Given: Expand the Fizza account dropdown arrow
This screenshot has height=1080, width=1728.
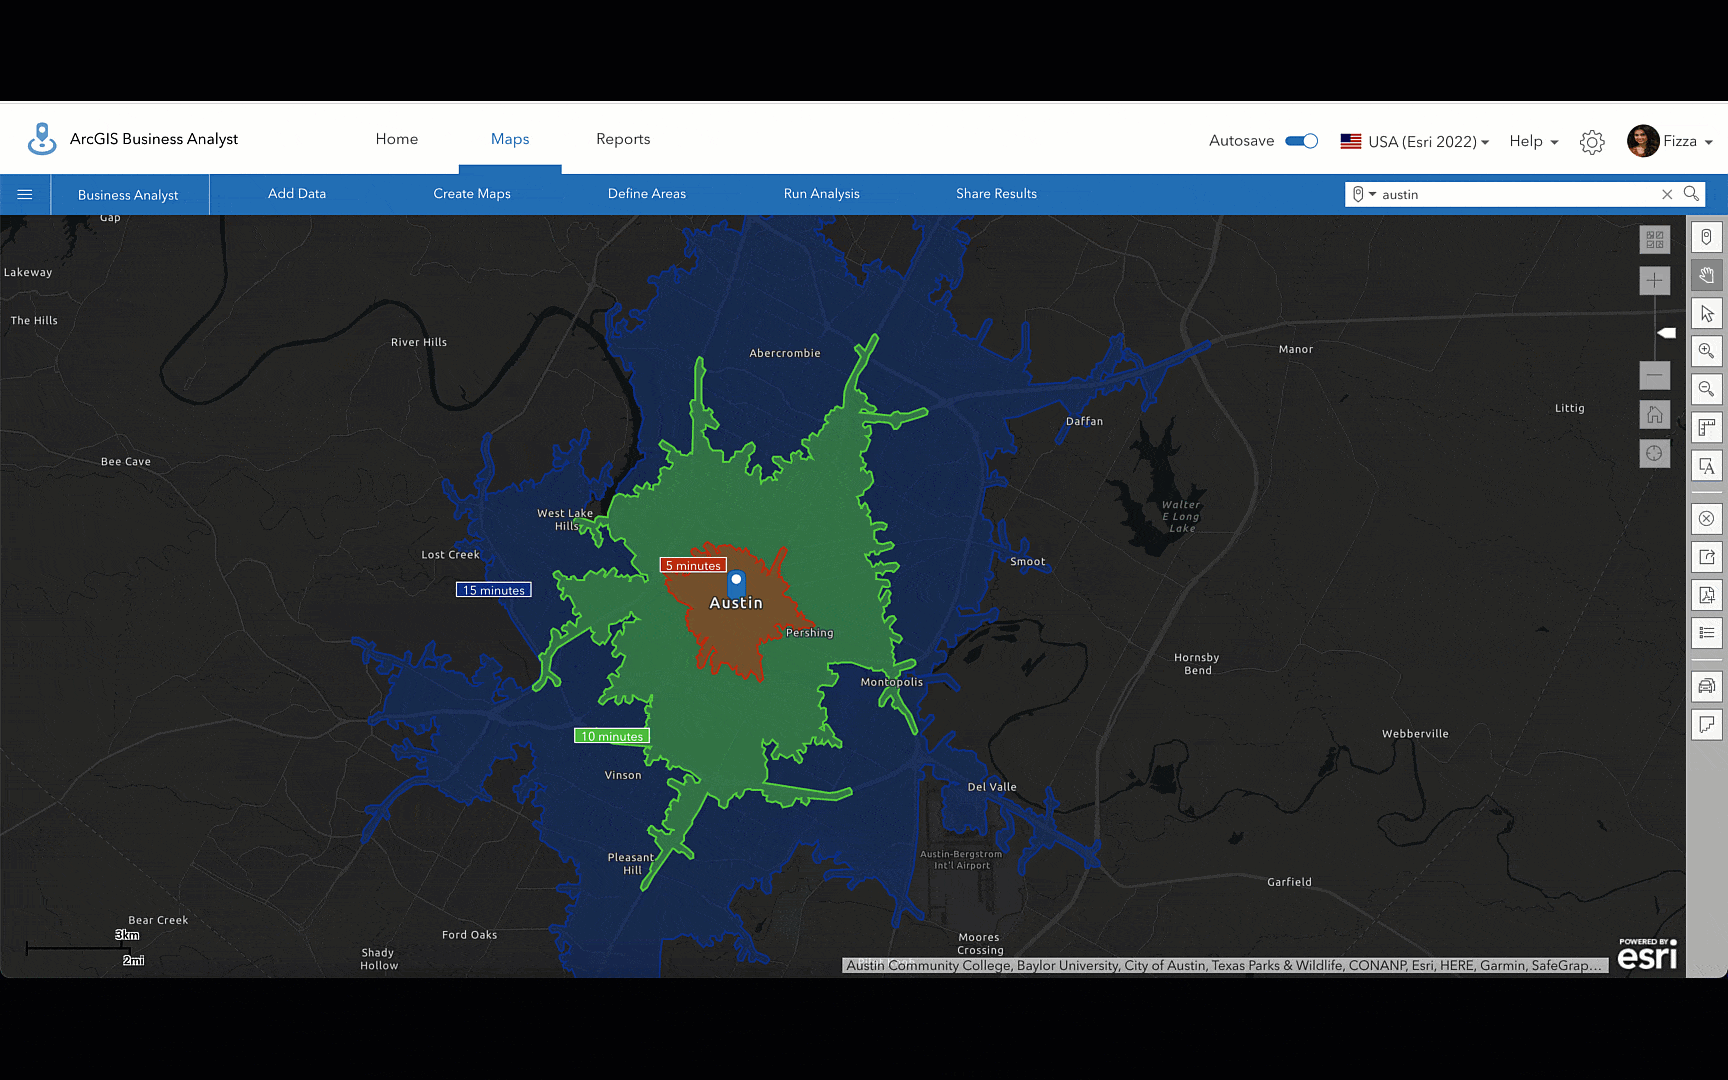Looking at the screenshot, I should (1709, 142).
